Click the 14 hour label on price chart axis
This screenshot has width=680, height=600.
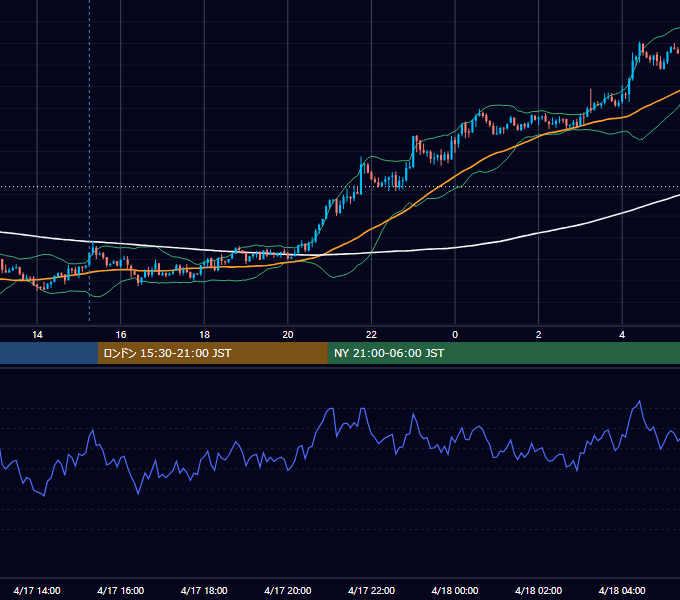click(x=37, y=335)
